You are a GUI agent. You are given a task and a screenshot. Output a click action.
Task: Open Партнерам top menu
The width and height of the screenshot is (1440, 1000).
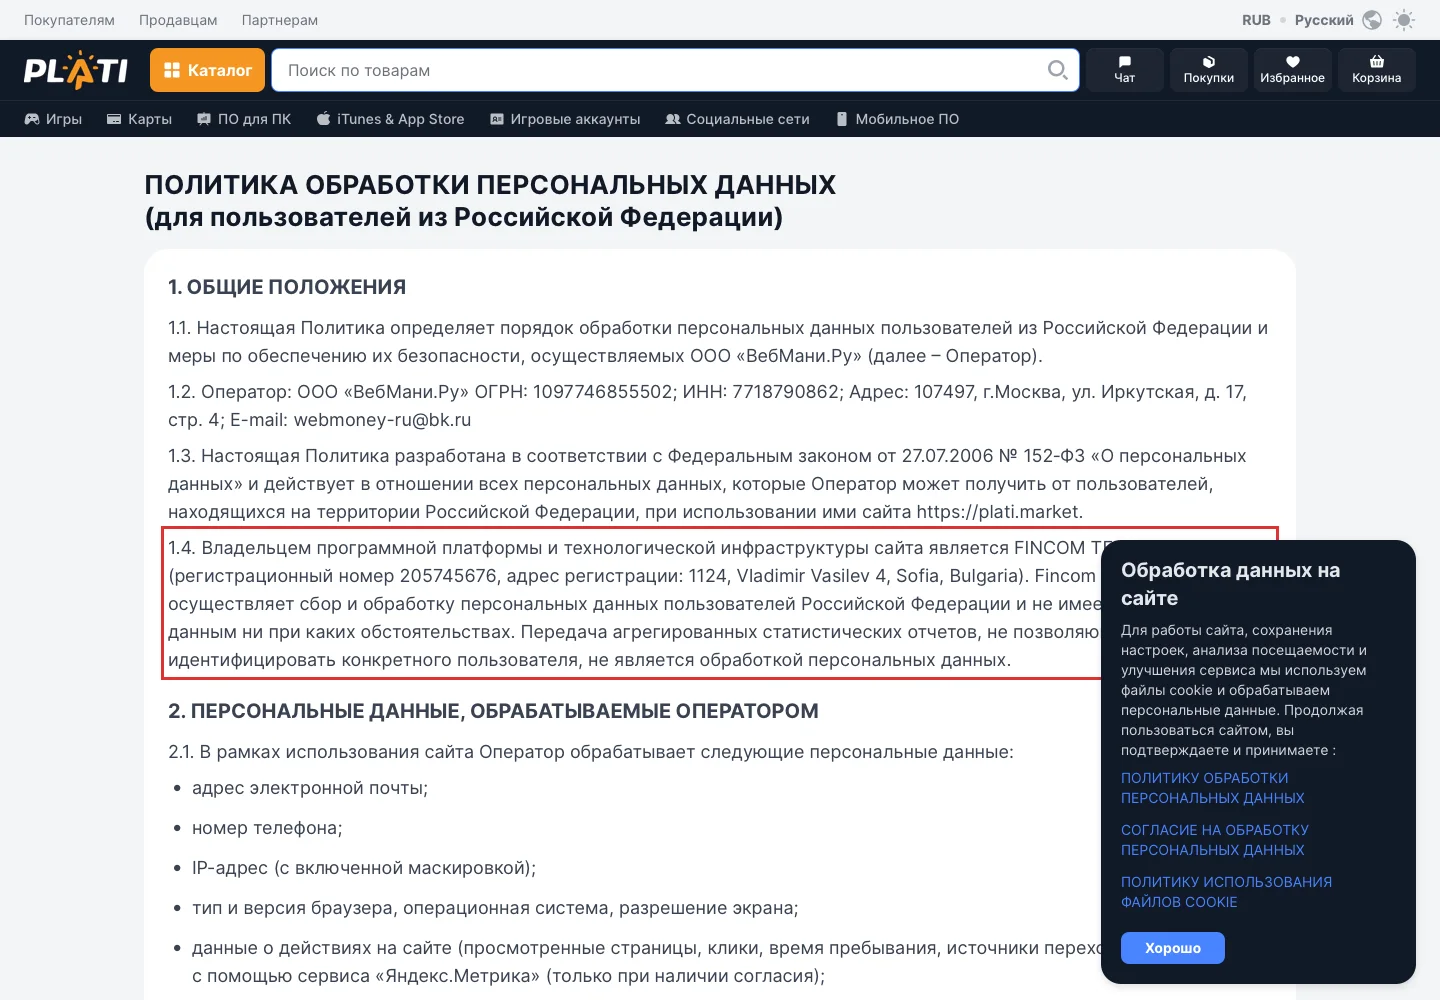click(280, 20)
